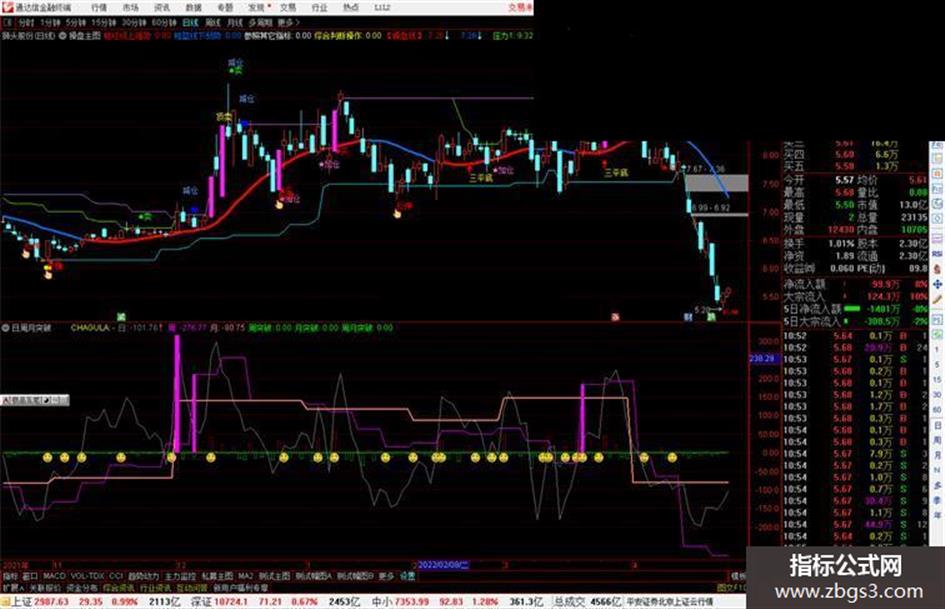The height and width of the screenshot is (609, 945).
Task: Click the 大宗流入 row in quote panel
Action: pyautogui.click(x=856, y=297)
